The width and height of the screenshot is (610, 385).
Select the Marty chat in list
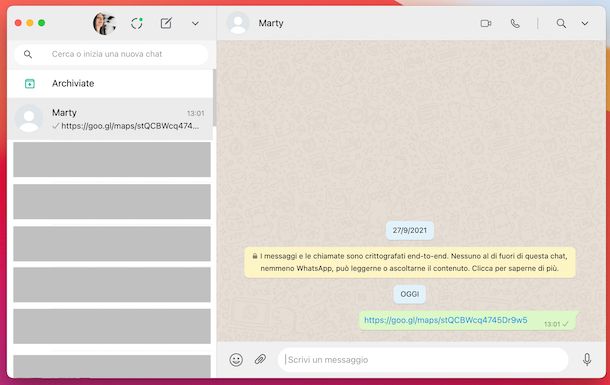110,119
